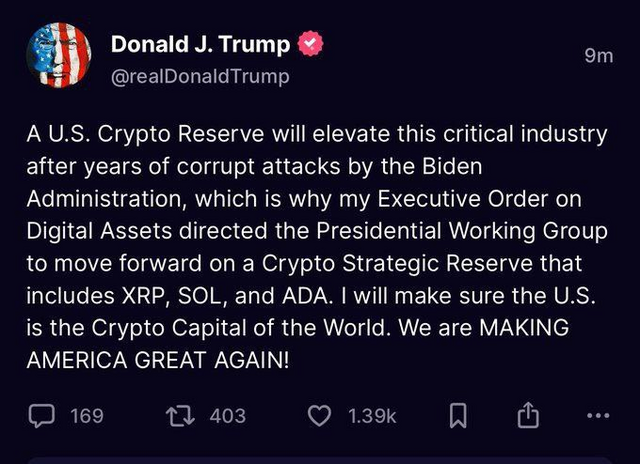Open the Donald J. Trump display name

point(200,45)
